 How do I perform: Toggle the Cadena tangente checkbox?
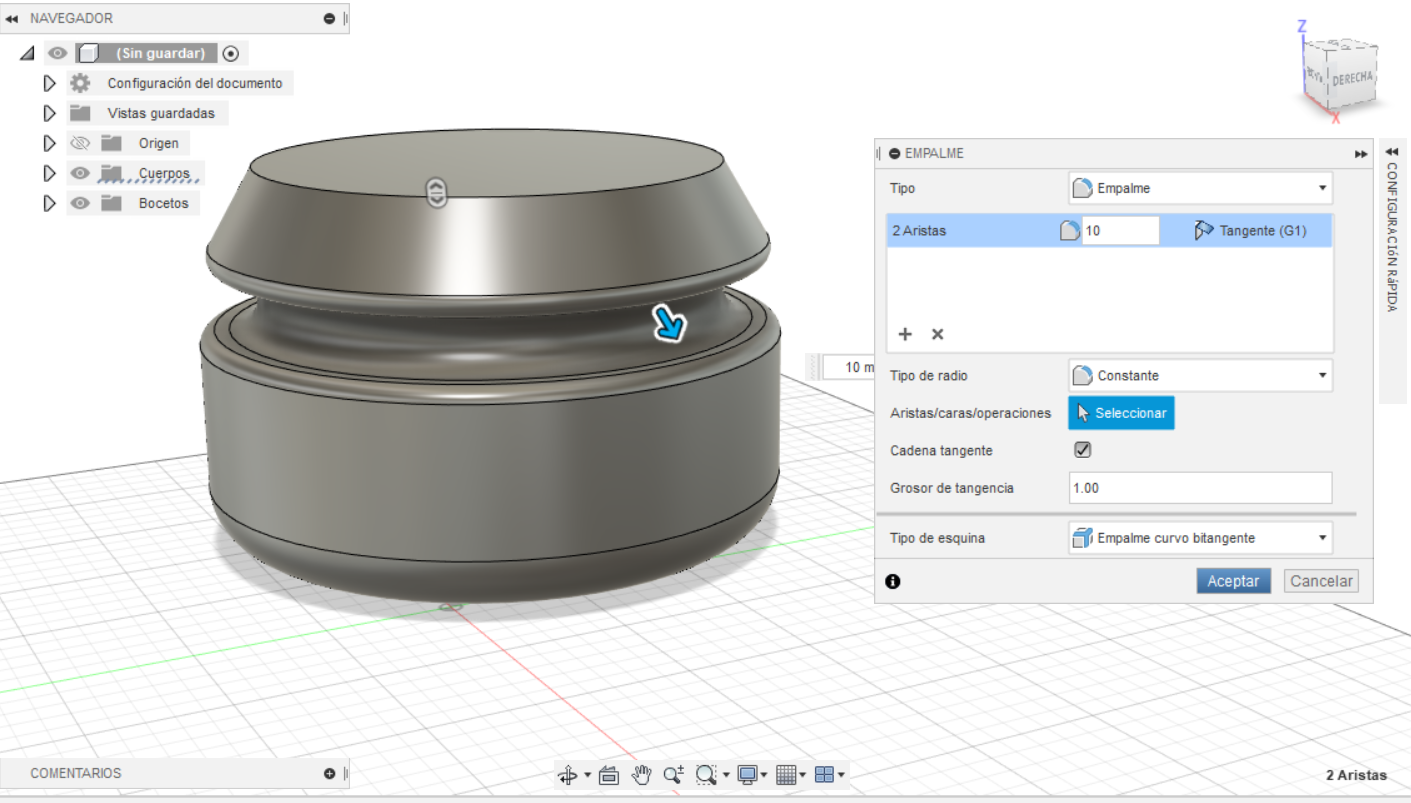coord(1082,450)
